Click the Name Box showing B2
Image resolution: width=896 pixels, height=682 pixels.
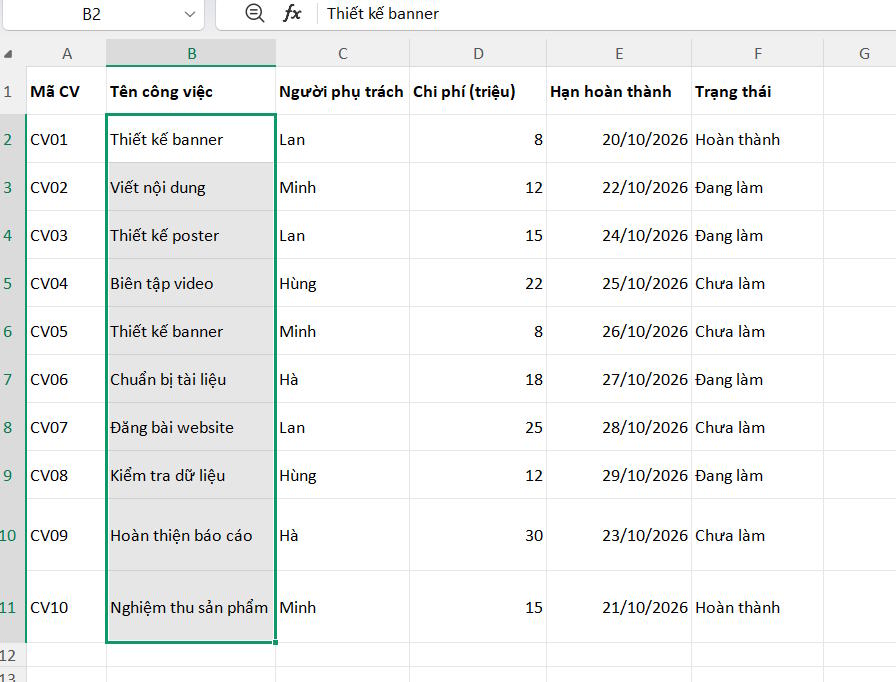point(91,14)
